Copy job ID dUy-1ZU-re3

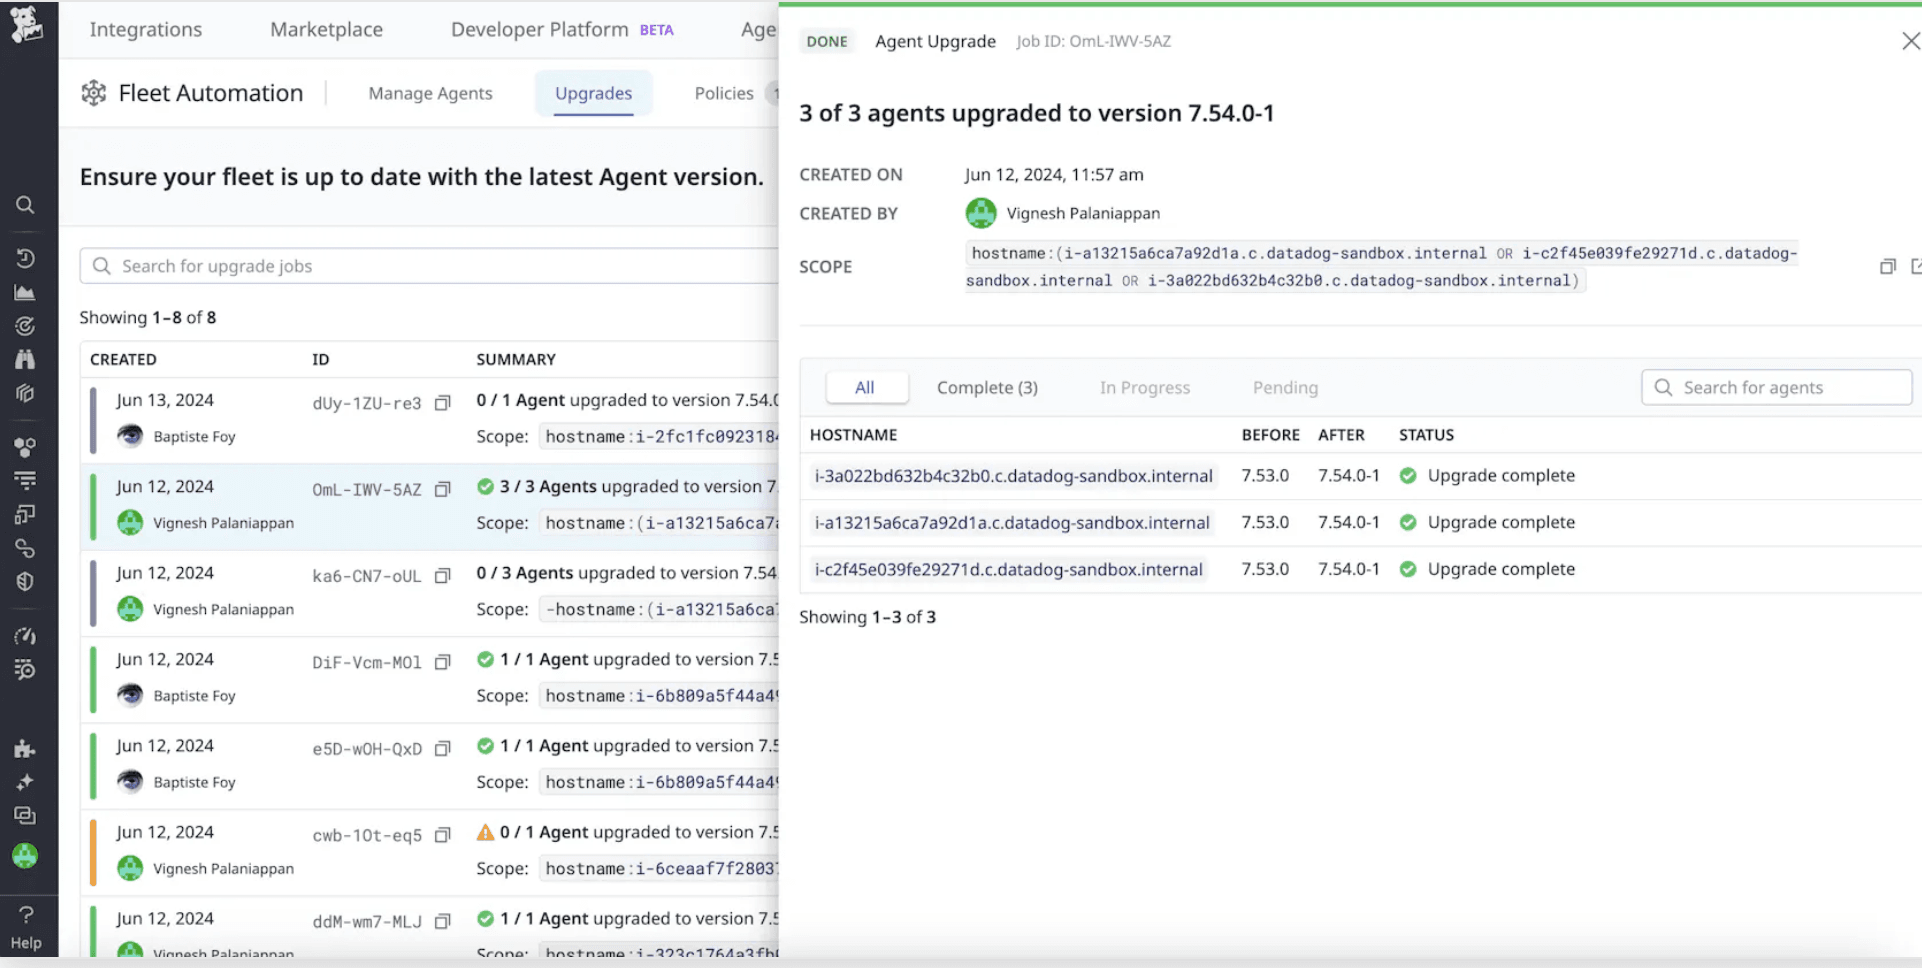442,403
